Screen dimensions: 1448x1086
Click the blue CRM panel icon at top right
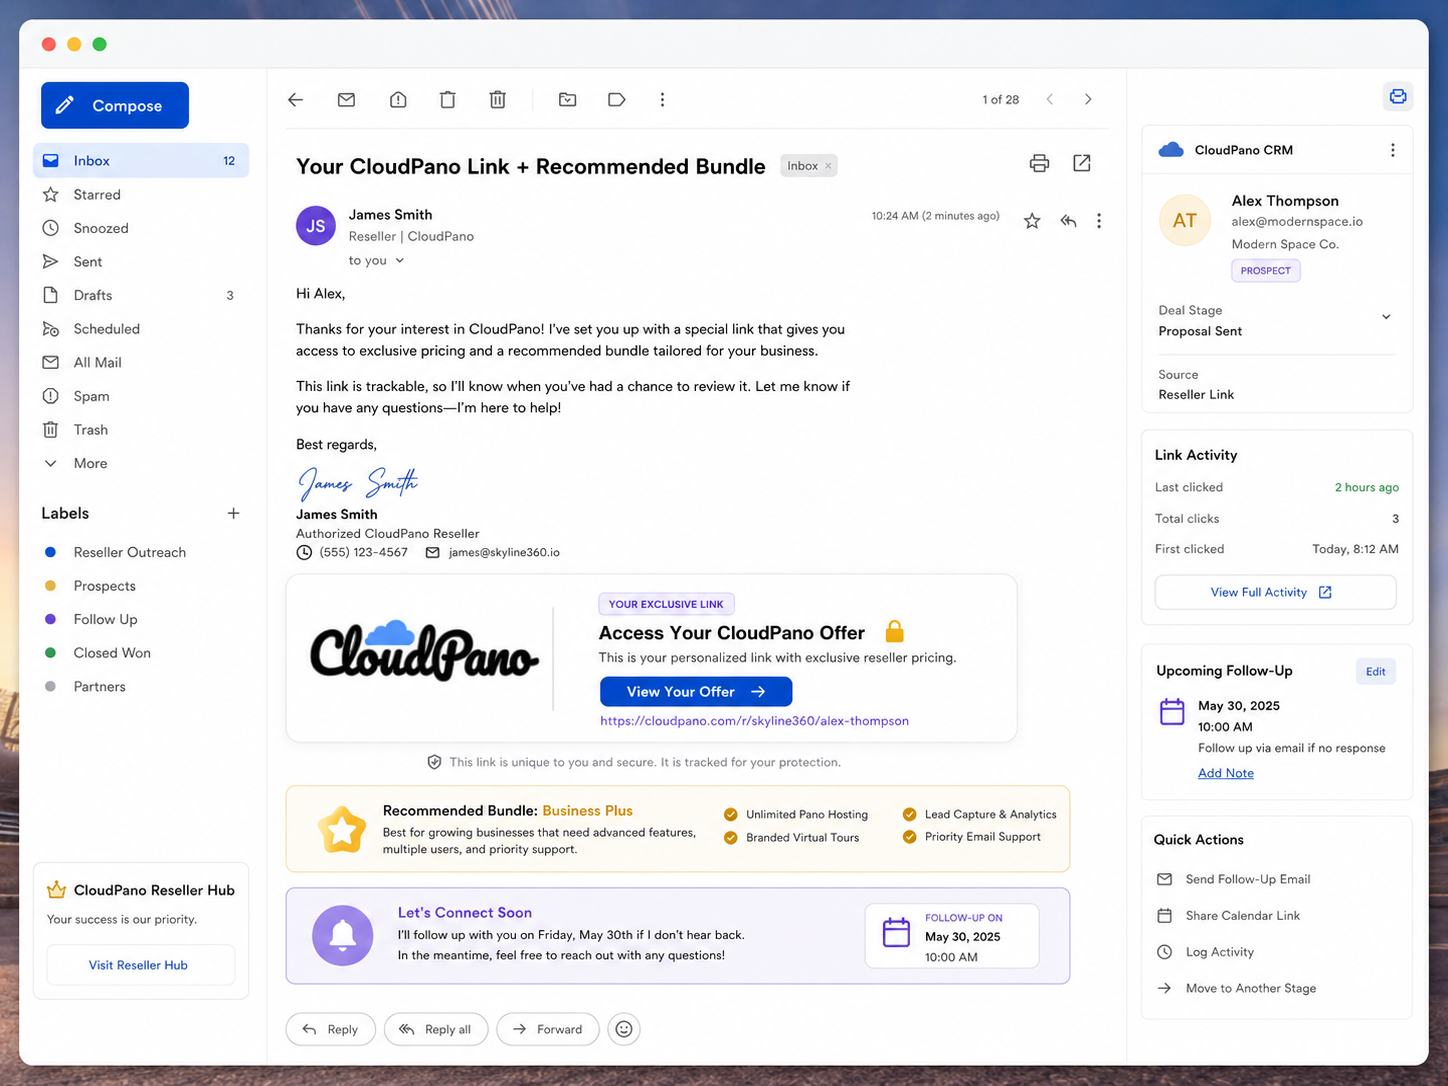(x=1398, y=96)
